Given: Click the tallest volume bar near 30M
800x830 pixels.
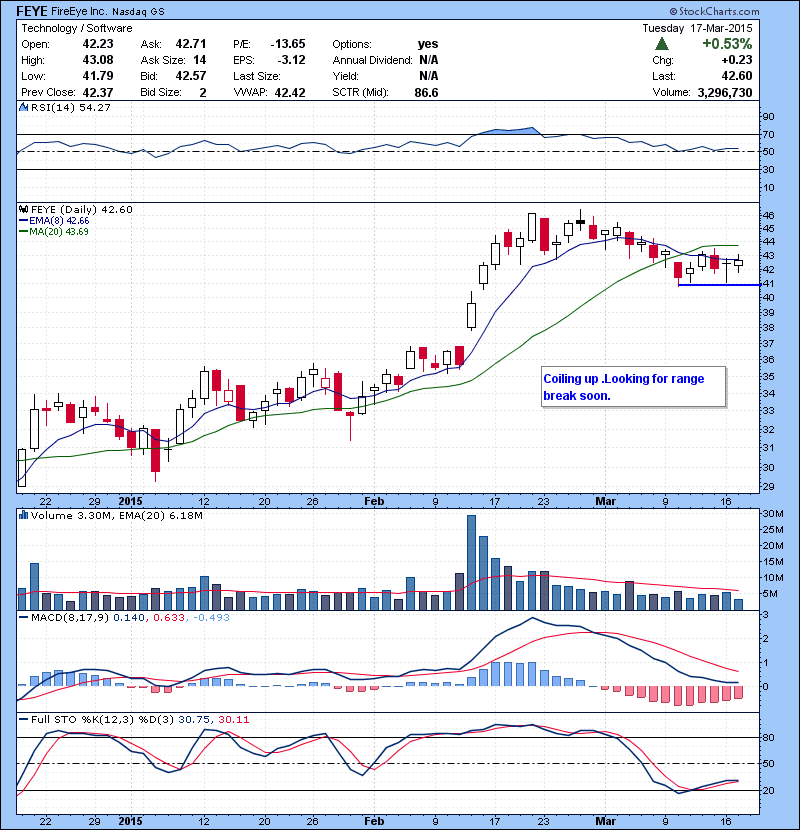Looking at the screenshot, I should [x=471, y=562].
